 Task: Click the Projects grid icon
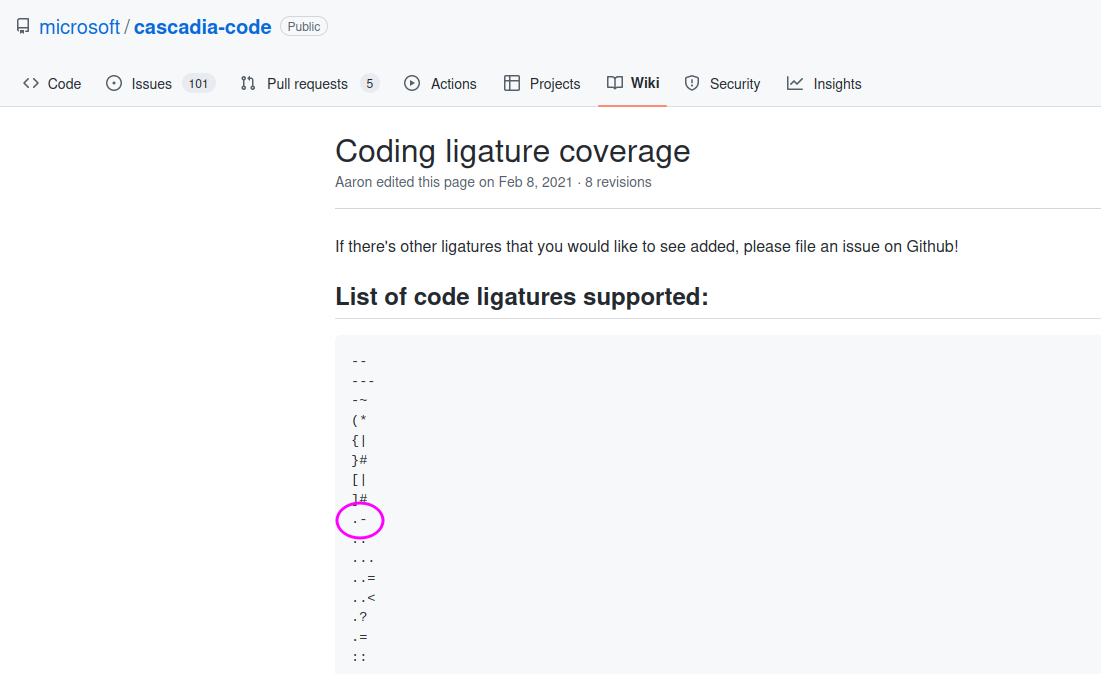coord(512,84)
